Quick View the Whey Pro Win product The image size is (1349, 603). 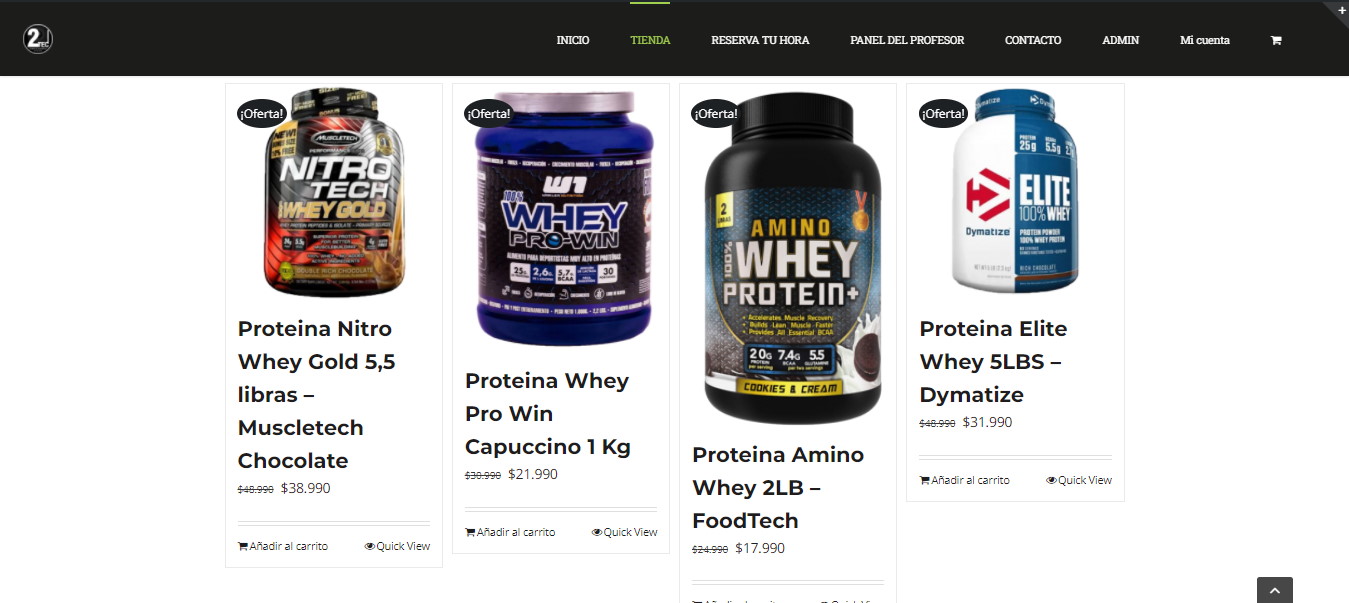(624, 532)
